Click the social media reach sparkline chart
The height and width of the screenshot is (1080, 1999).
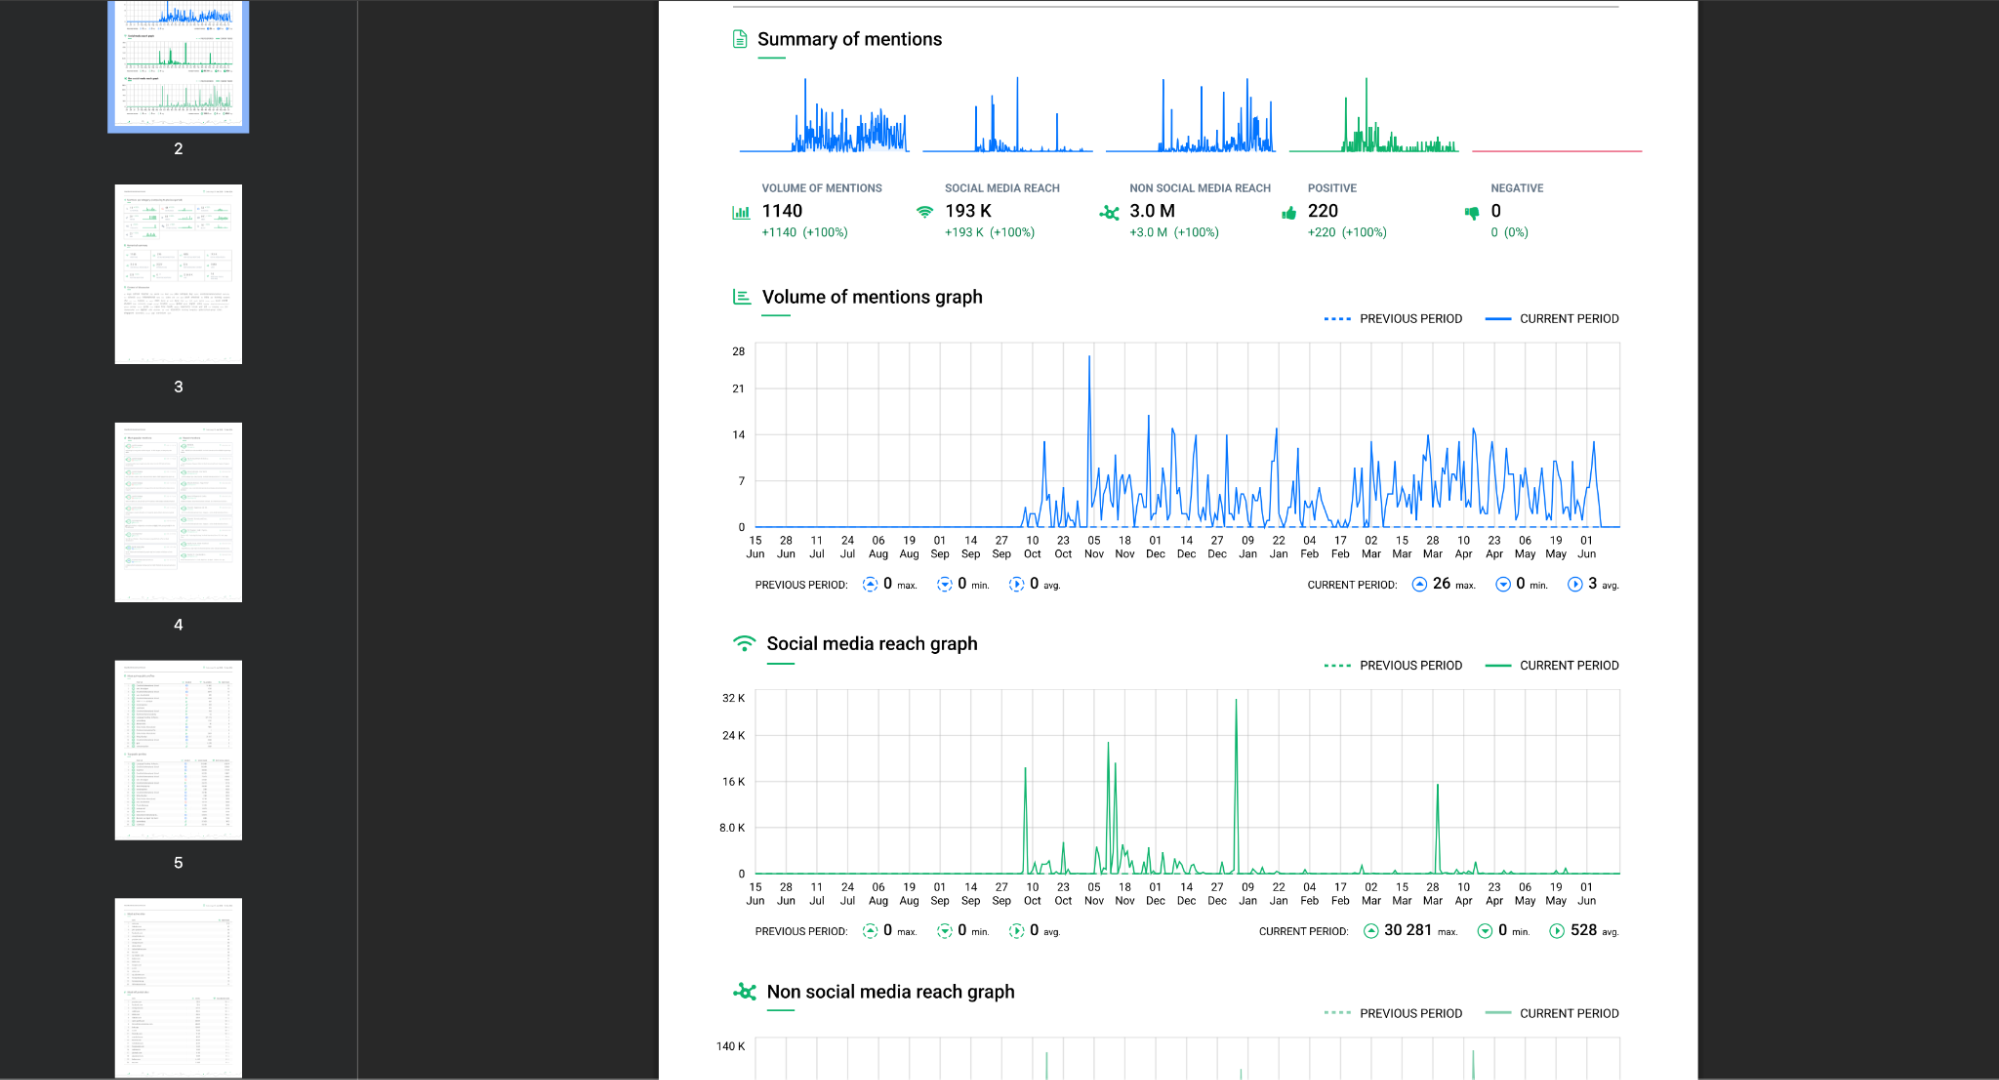pos(1008,115)
